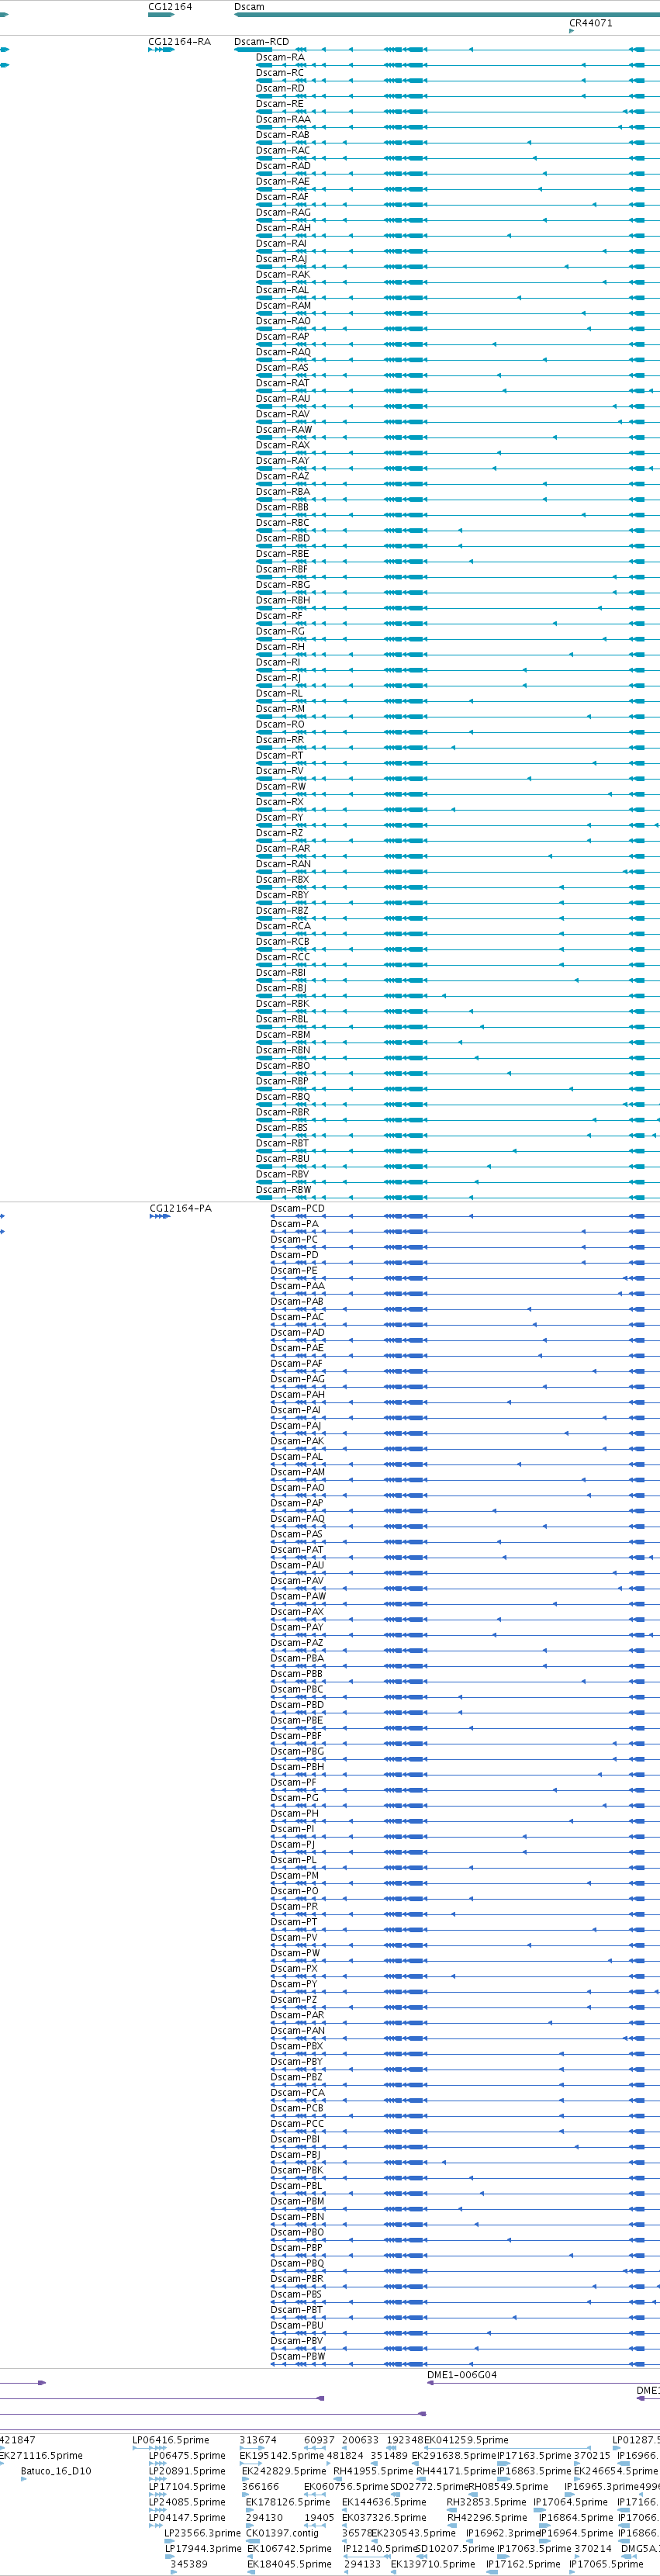Select the Dscam-RR transcript label
Viewport: 660px width, 2576px height.
pyautogui.click(x=280, y=740)
